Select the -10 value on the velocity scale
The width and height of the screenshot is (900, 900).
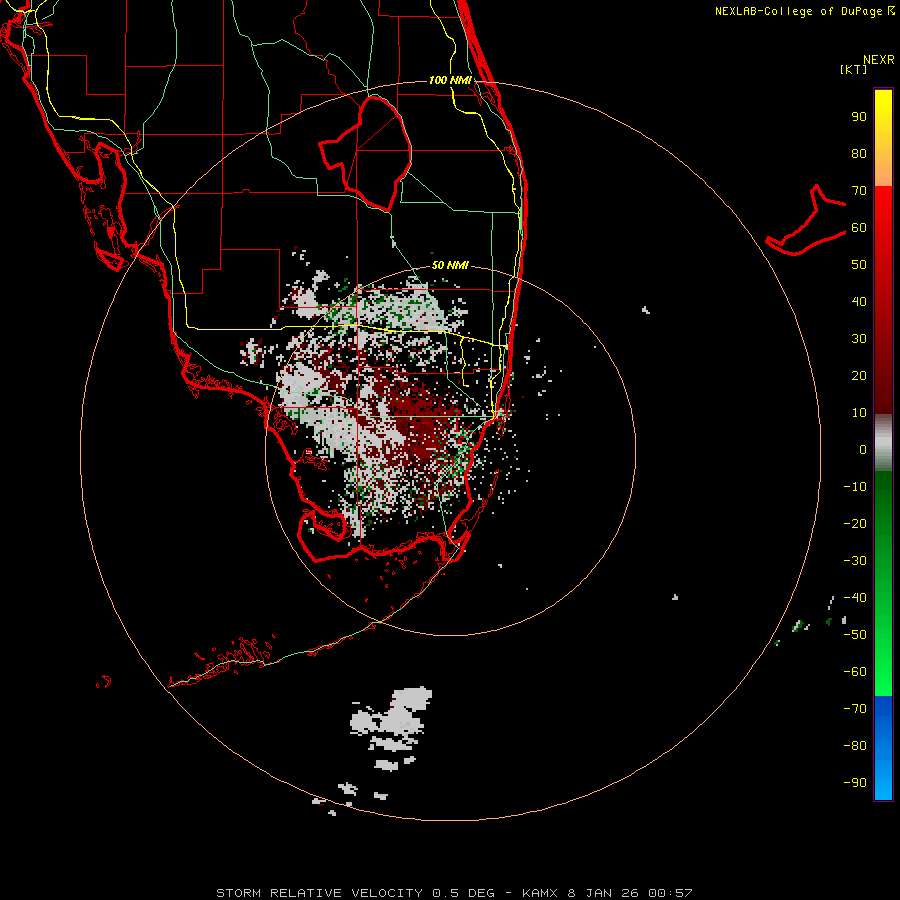[x=855, y=487]
